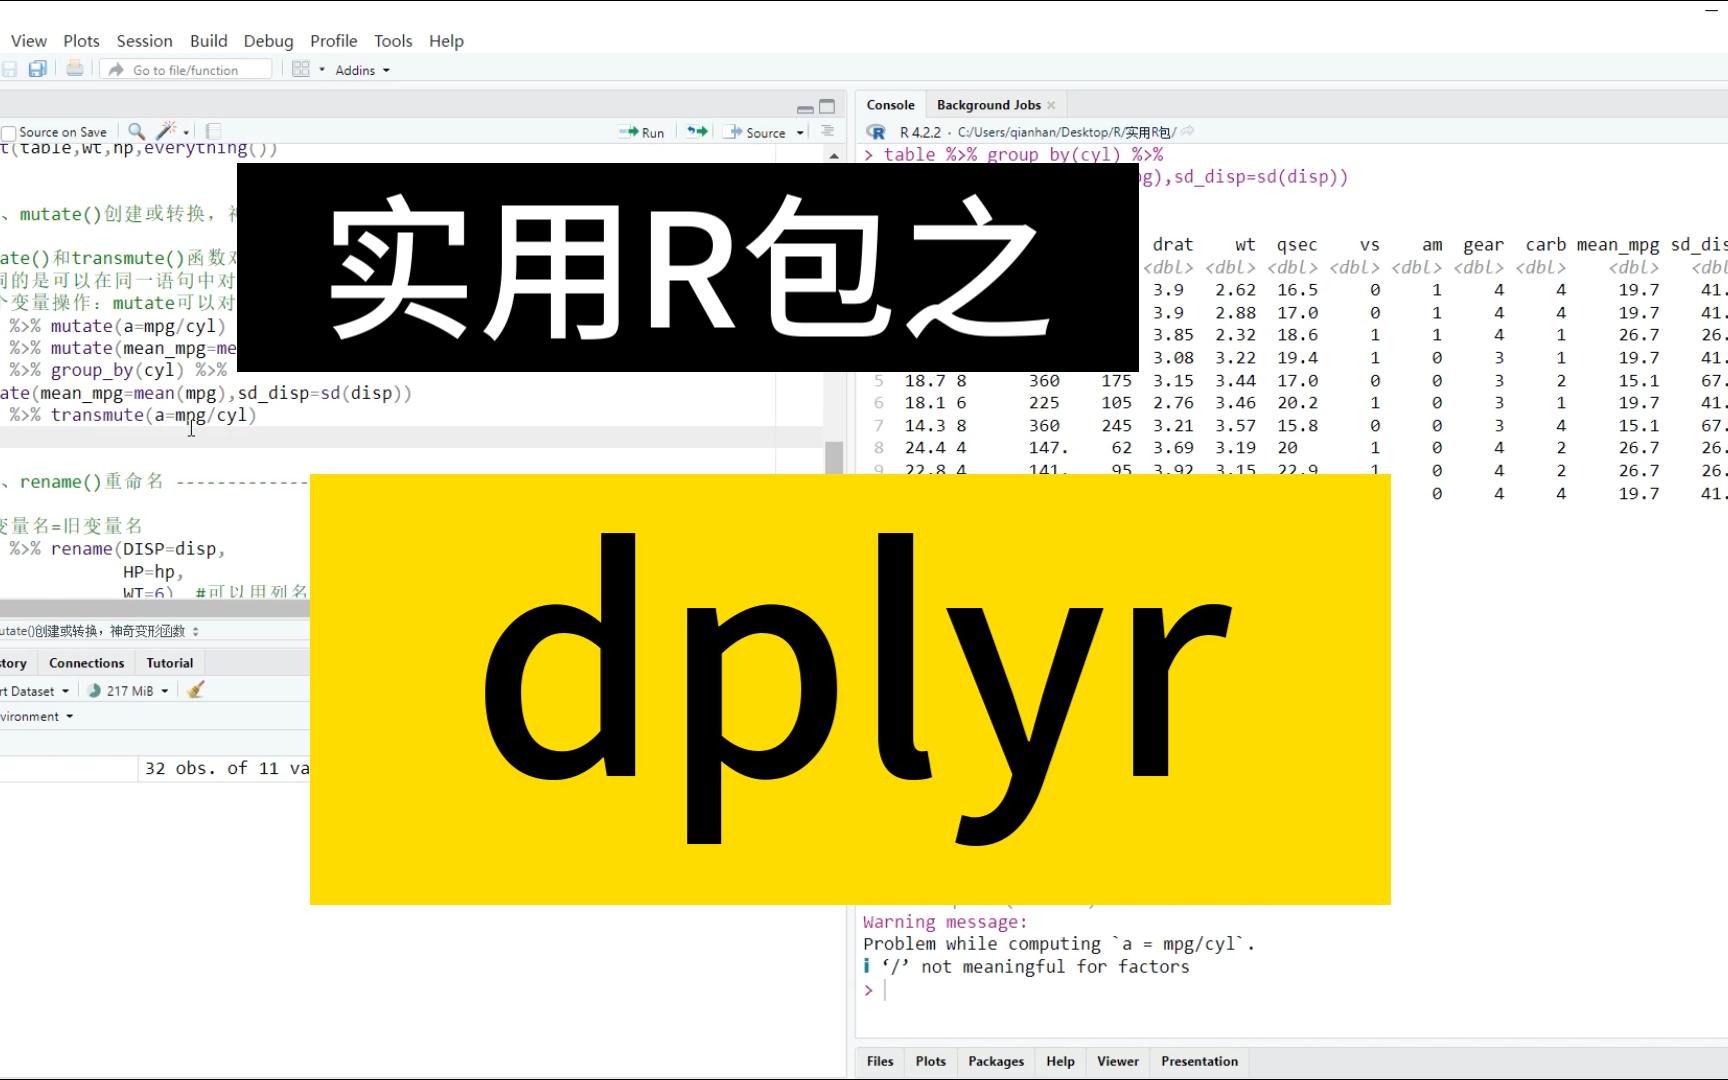The height and width of the screenshot is (1080, 1728).
Task: Open the code tools magic wand
Action: click(167, 131)
